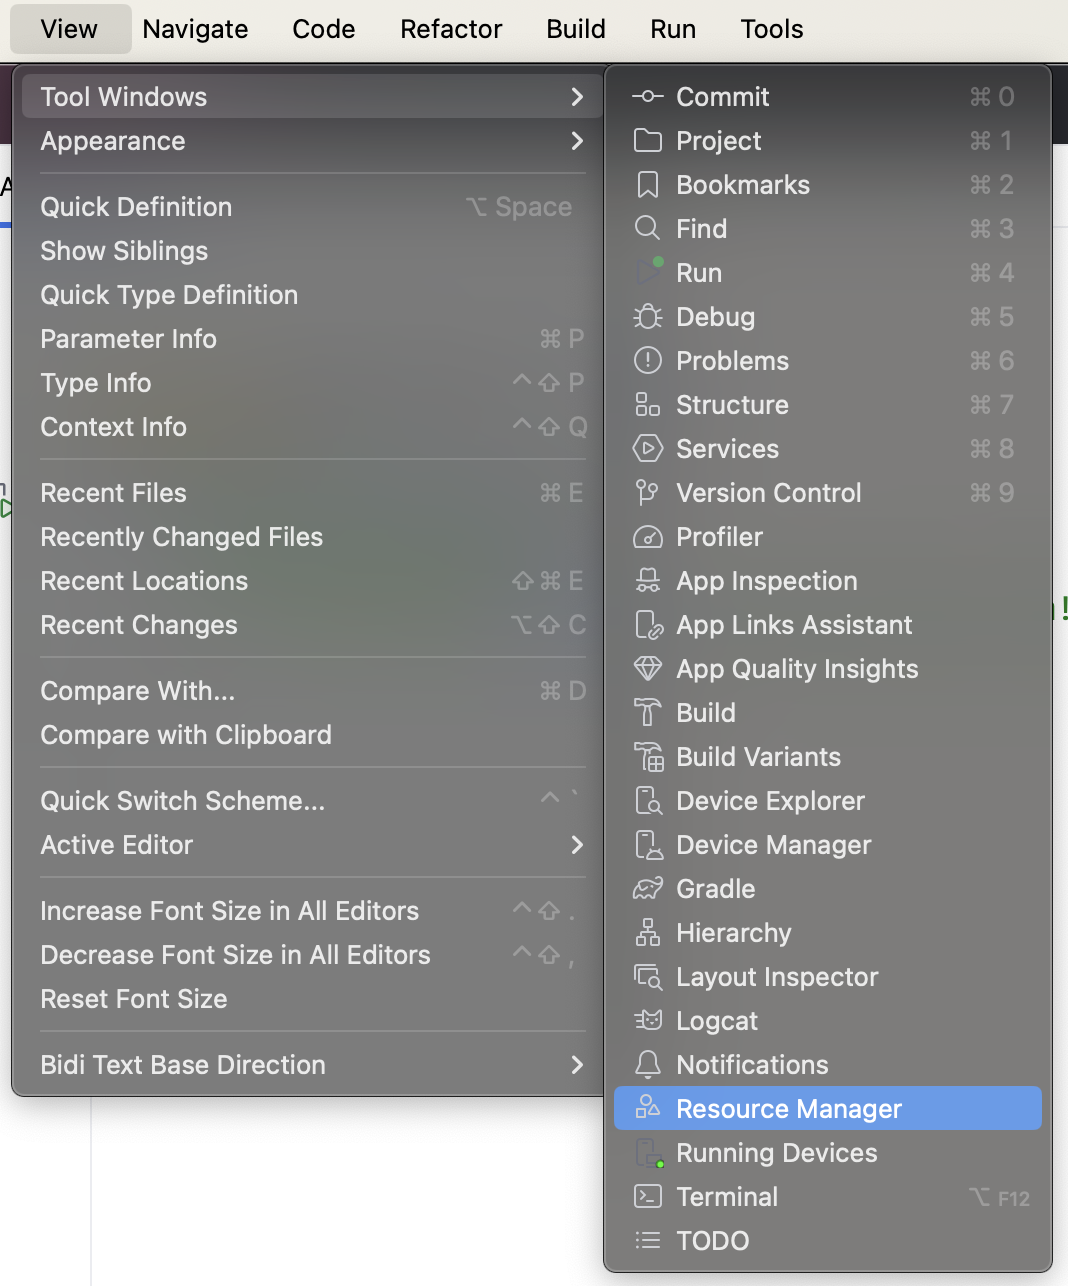Click the Gradle elephant icon
1068x1286 pixels.
648,889
